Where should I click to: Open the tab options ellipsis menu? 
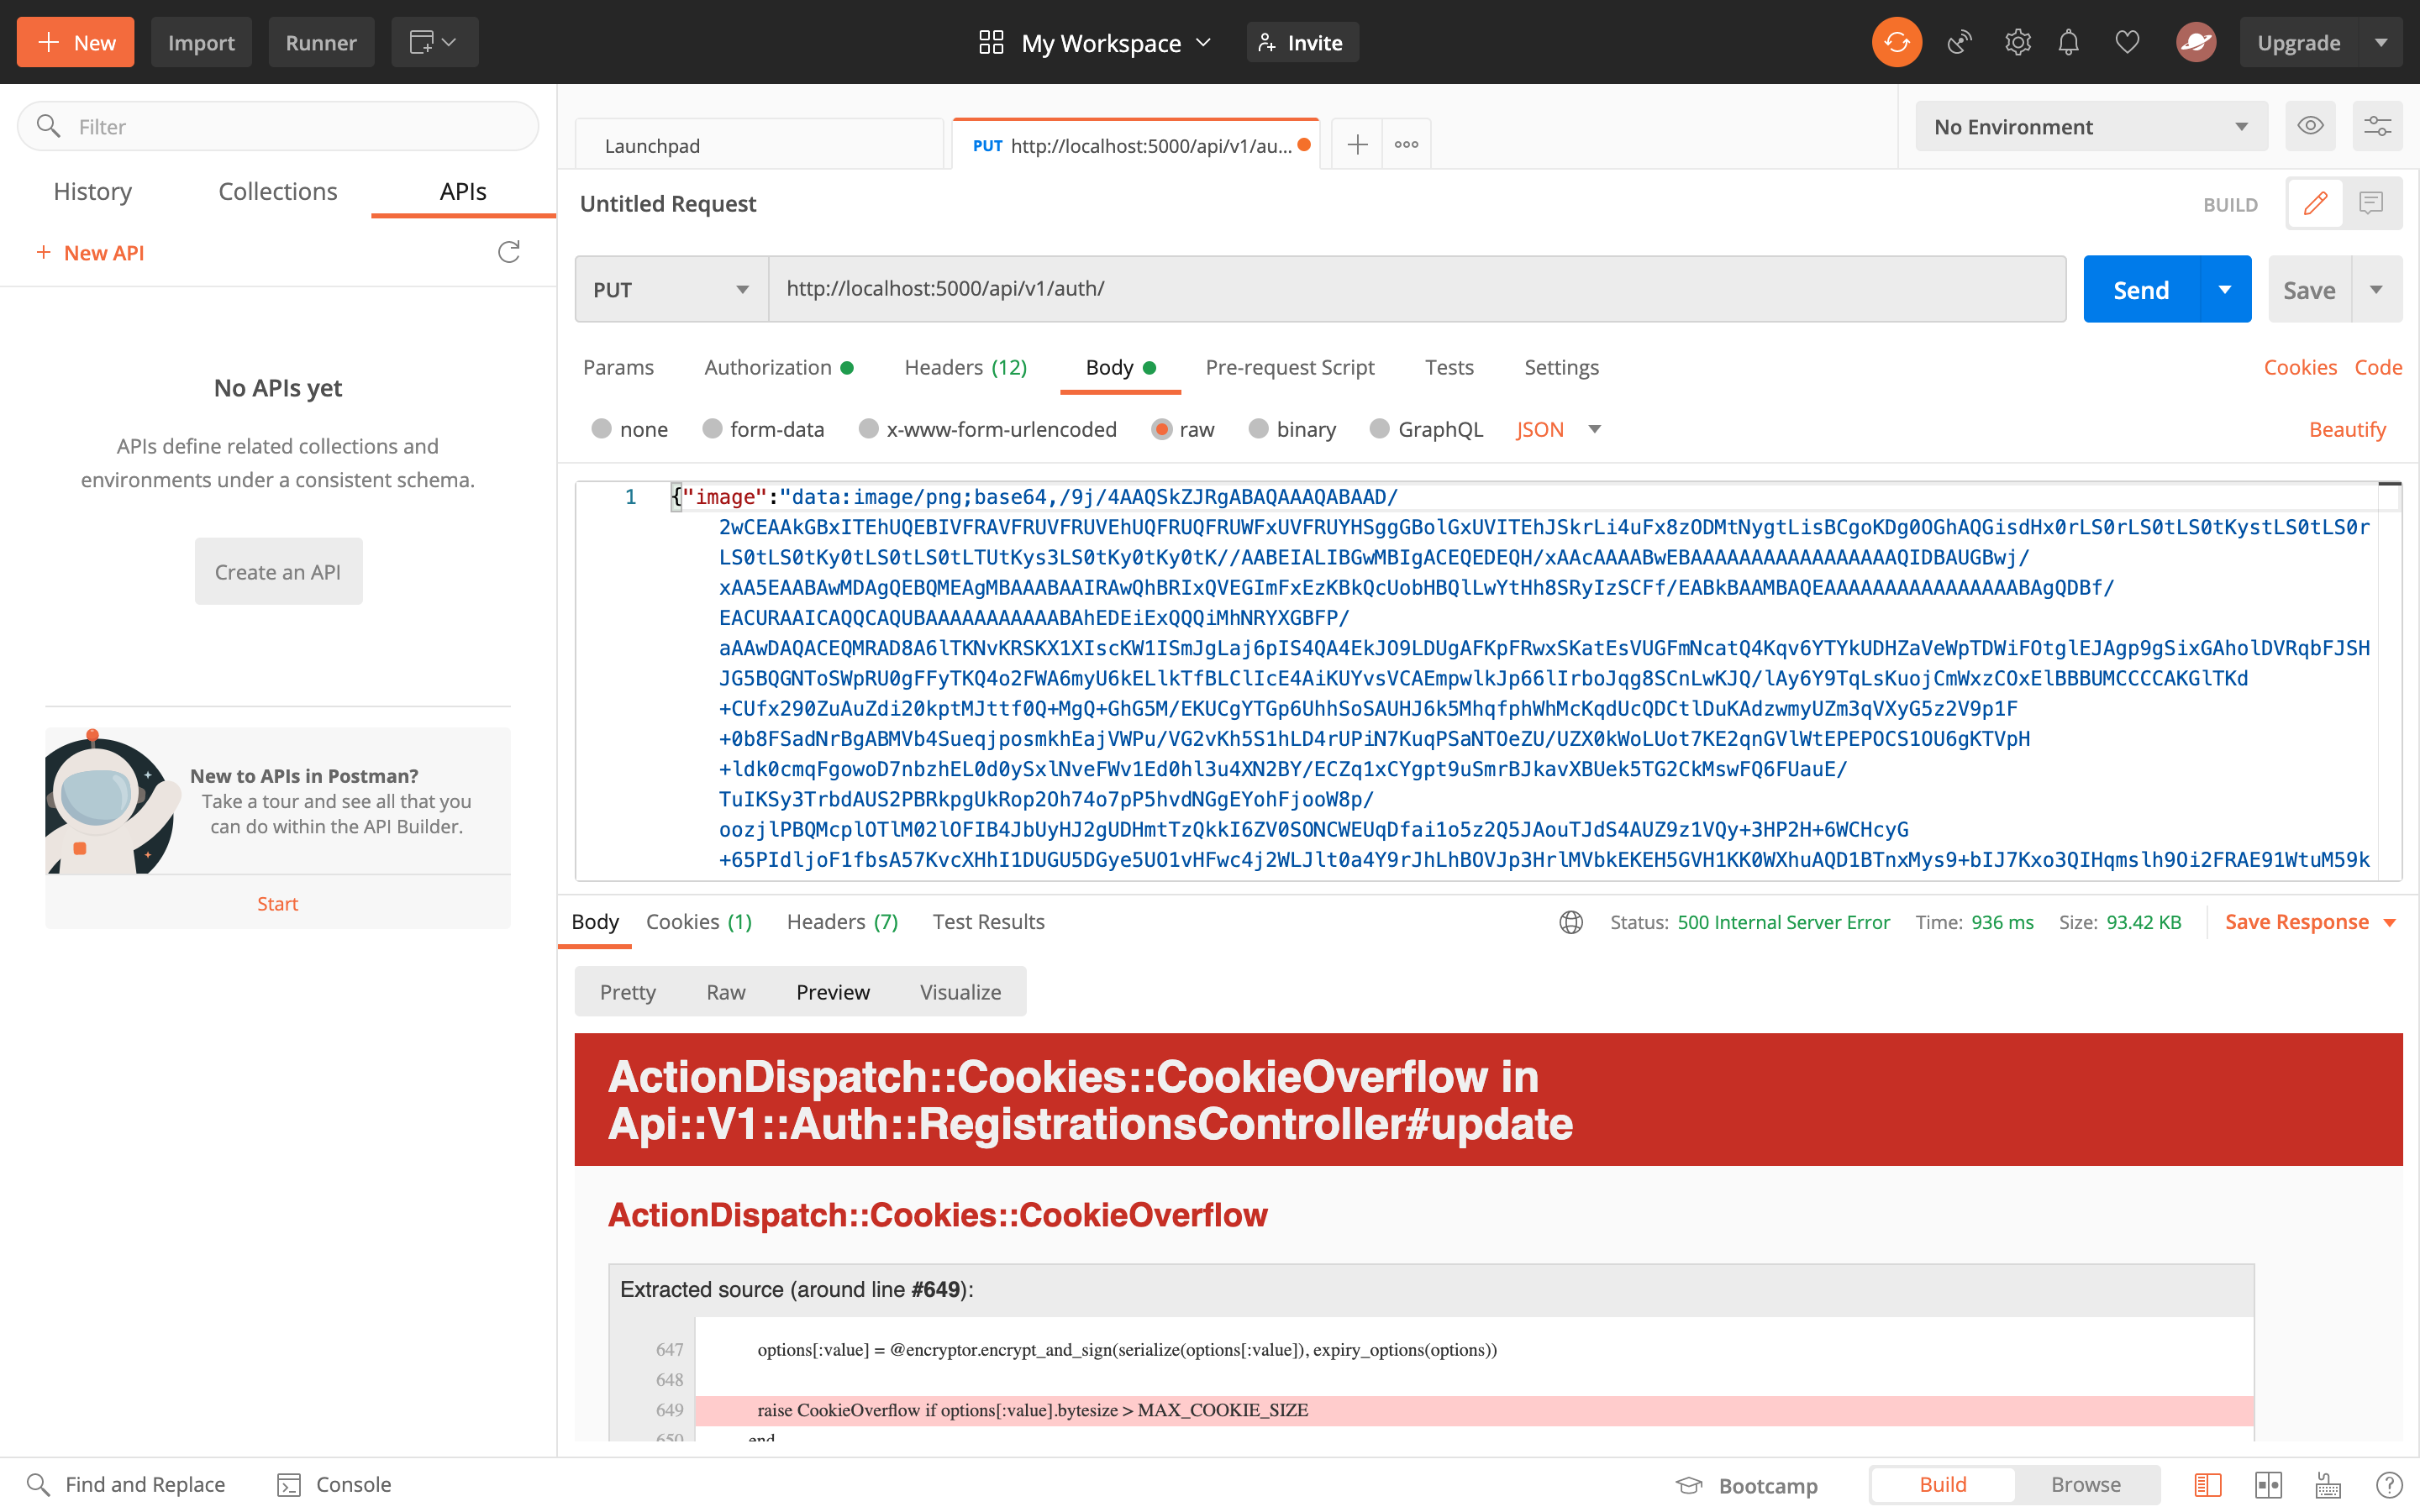(x=1406, y=145)
